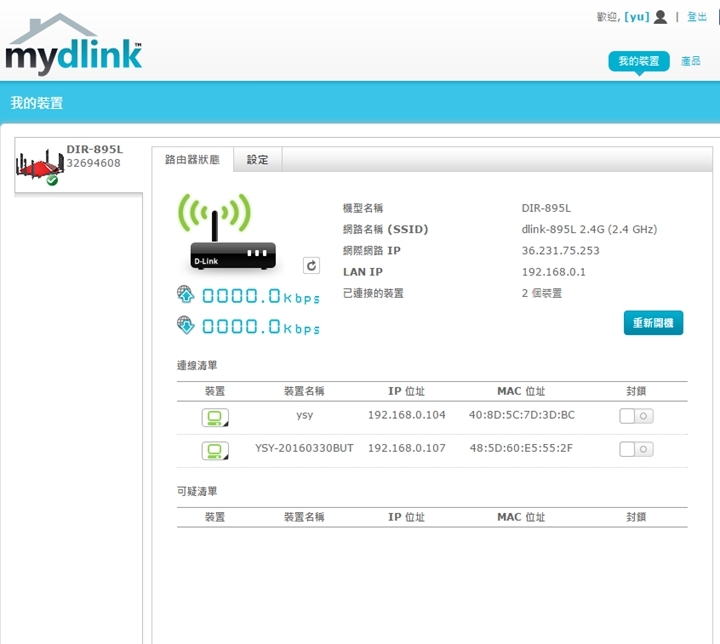Click connected devices count 2 個裝置

542,293
